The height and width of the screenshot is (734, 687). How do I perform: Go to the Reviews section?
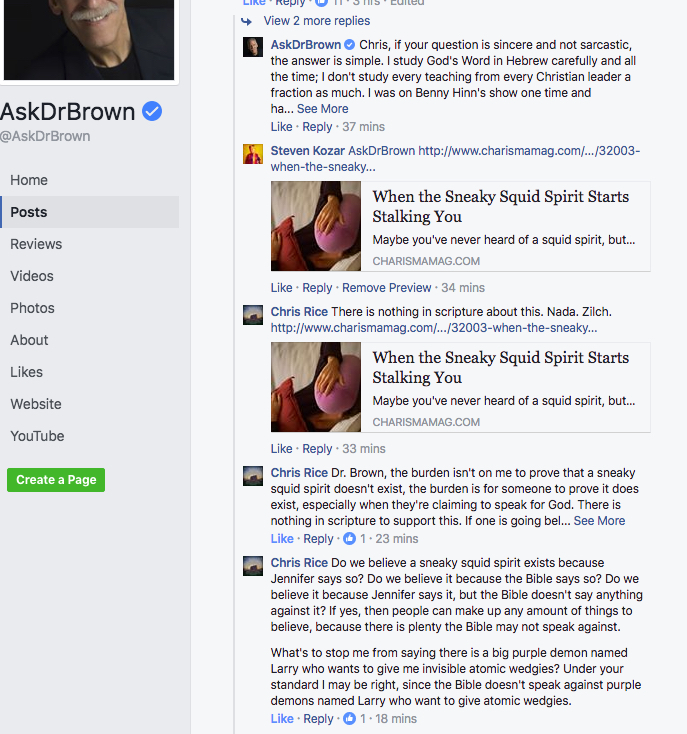tap(36, 244)
